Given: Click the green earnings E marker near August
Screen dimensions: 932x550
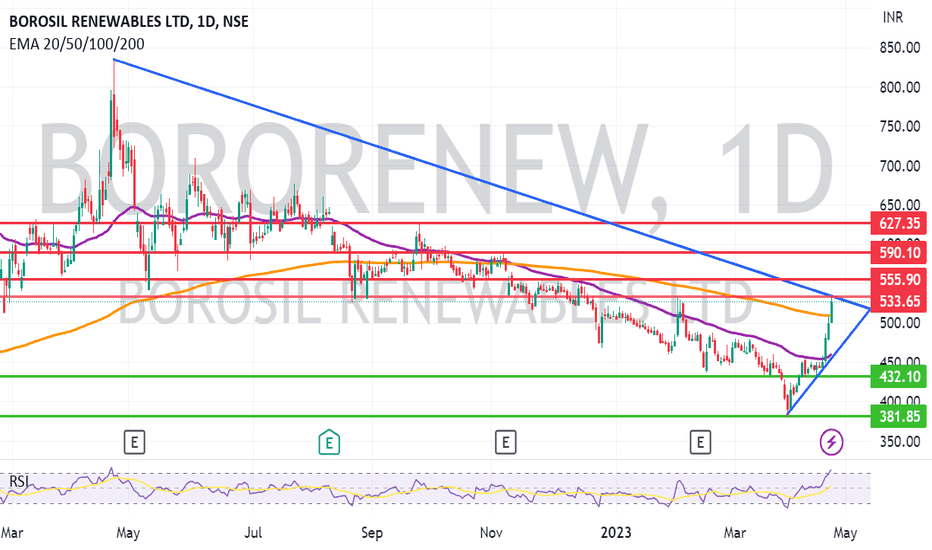Looking at the screenshot, I should click(329, 442).
